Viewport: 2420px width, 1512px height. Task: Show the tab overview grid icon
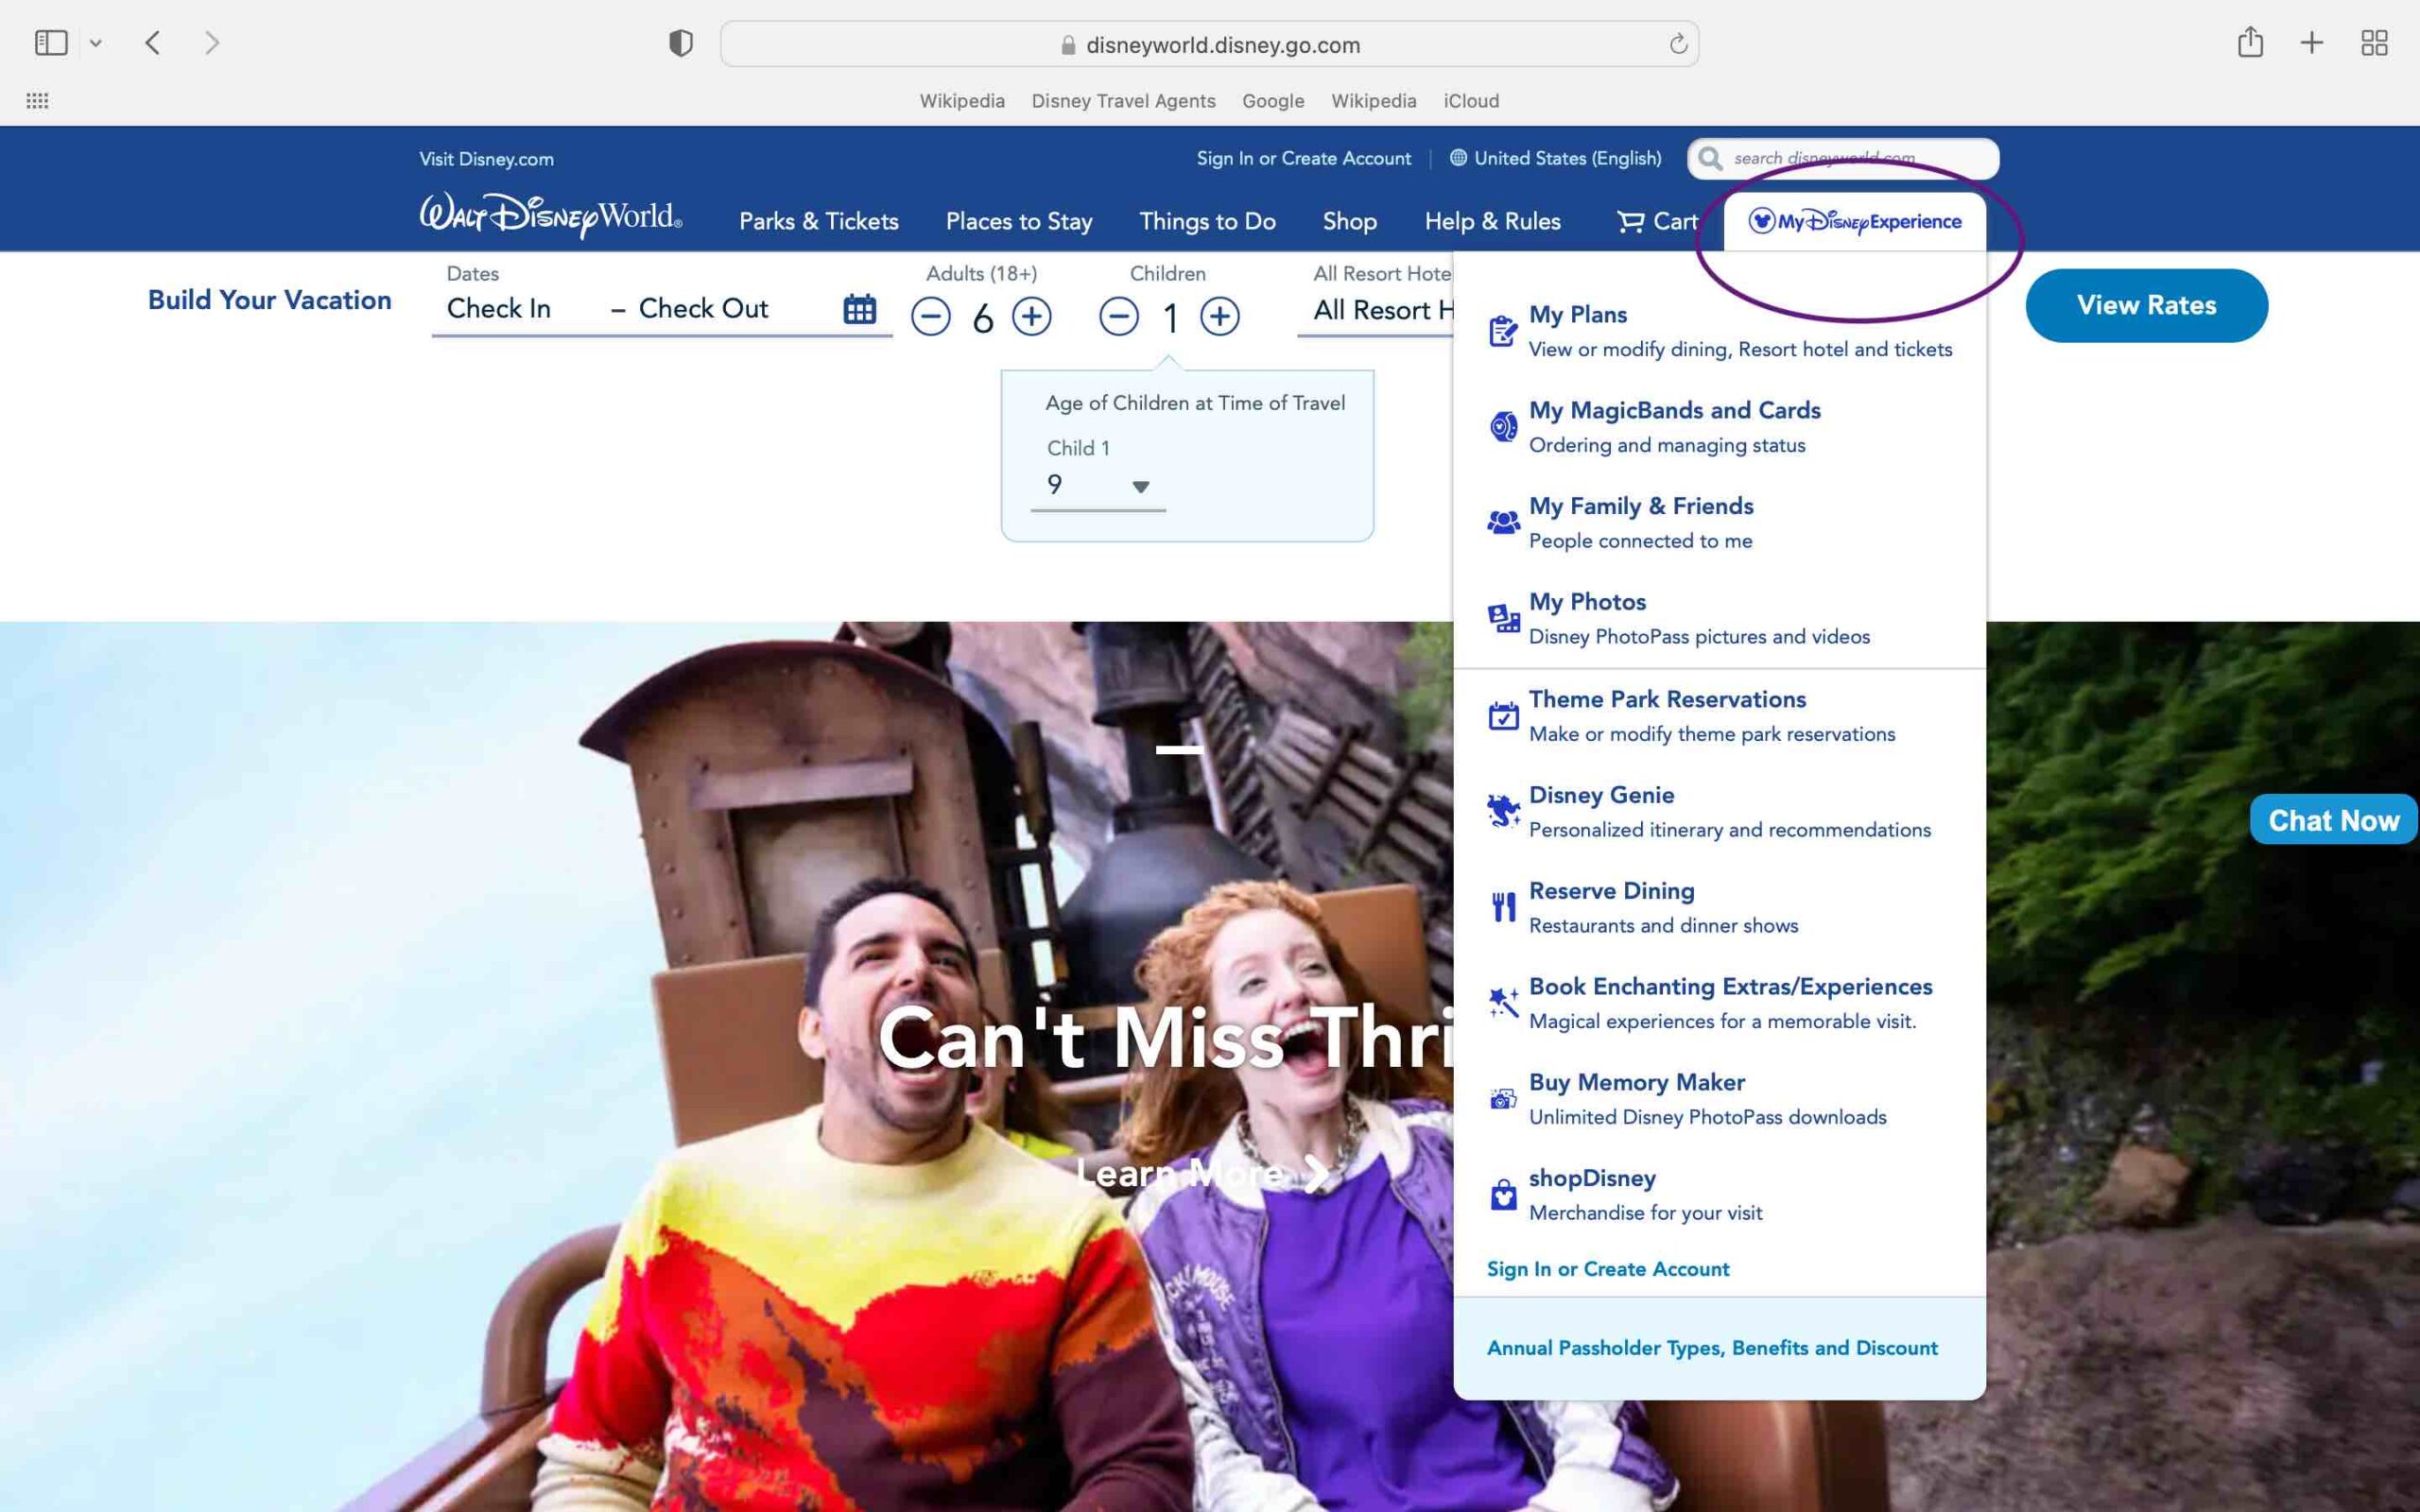(x=2374, y=43)
